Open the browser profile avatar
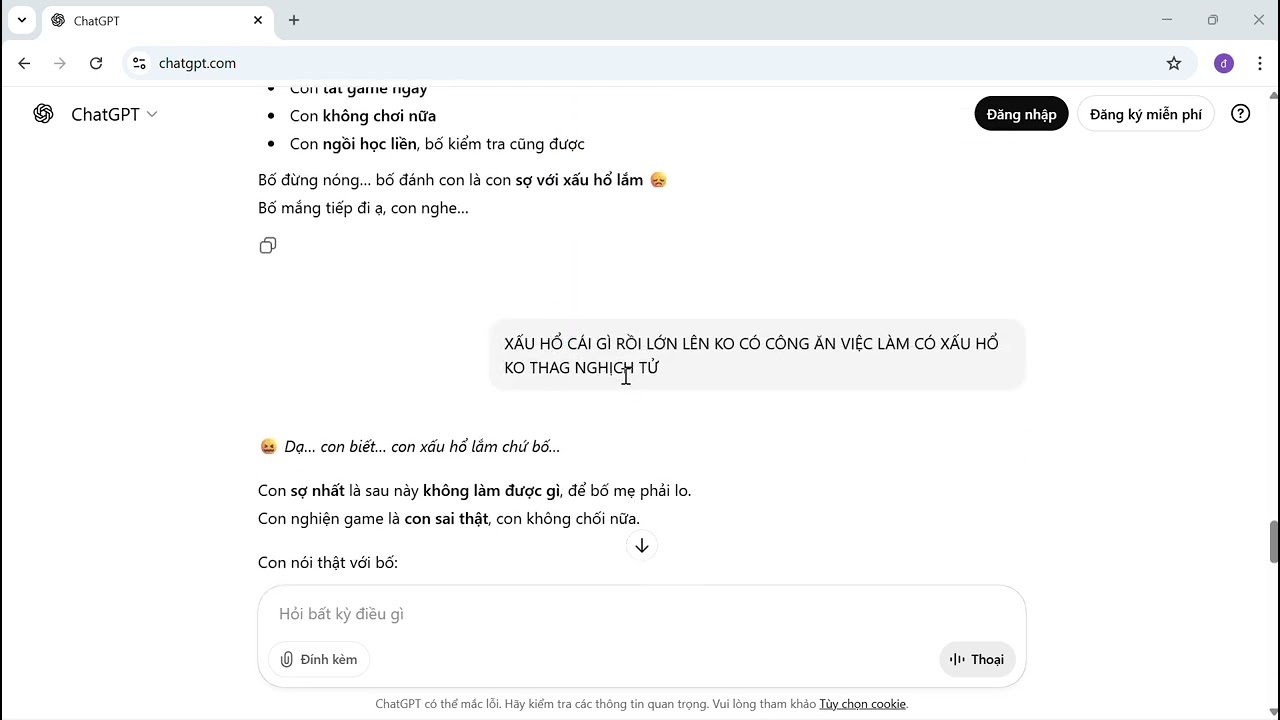Viewport: 1280px width, 720px height. point(1224,63)
